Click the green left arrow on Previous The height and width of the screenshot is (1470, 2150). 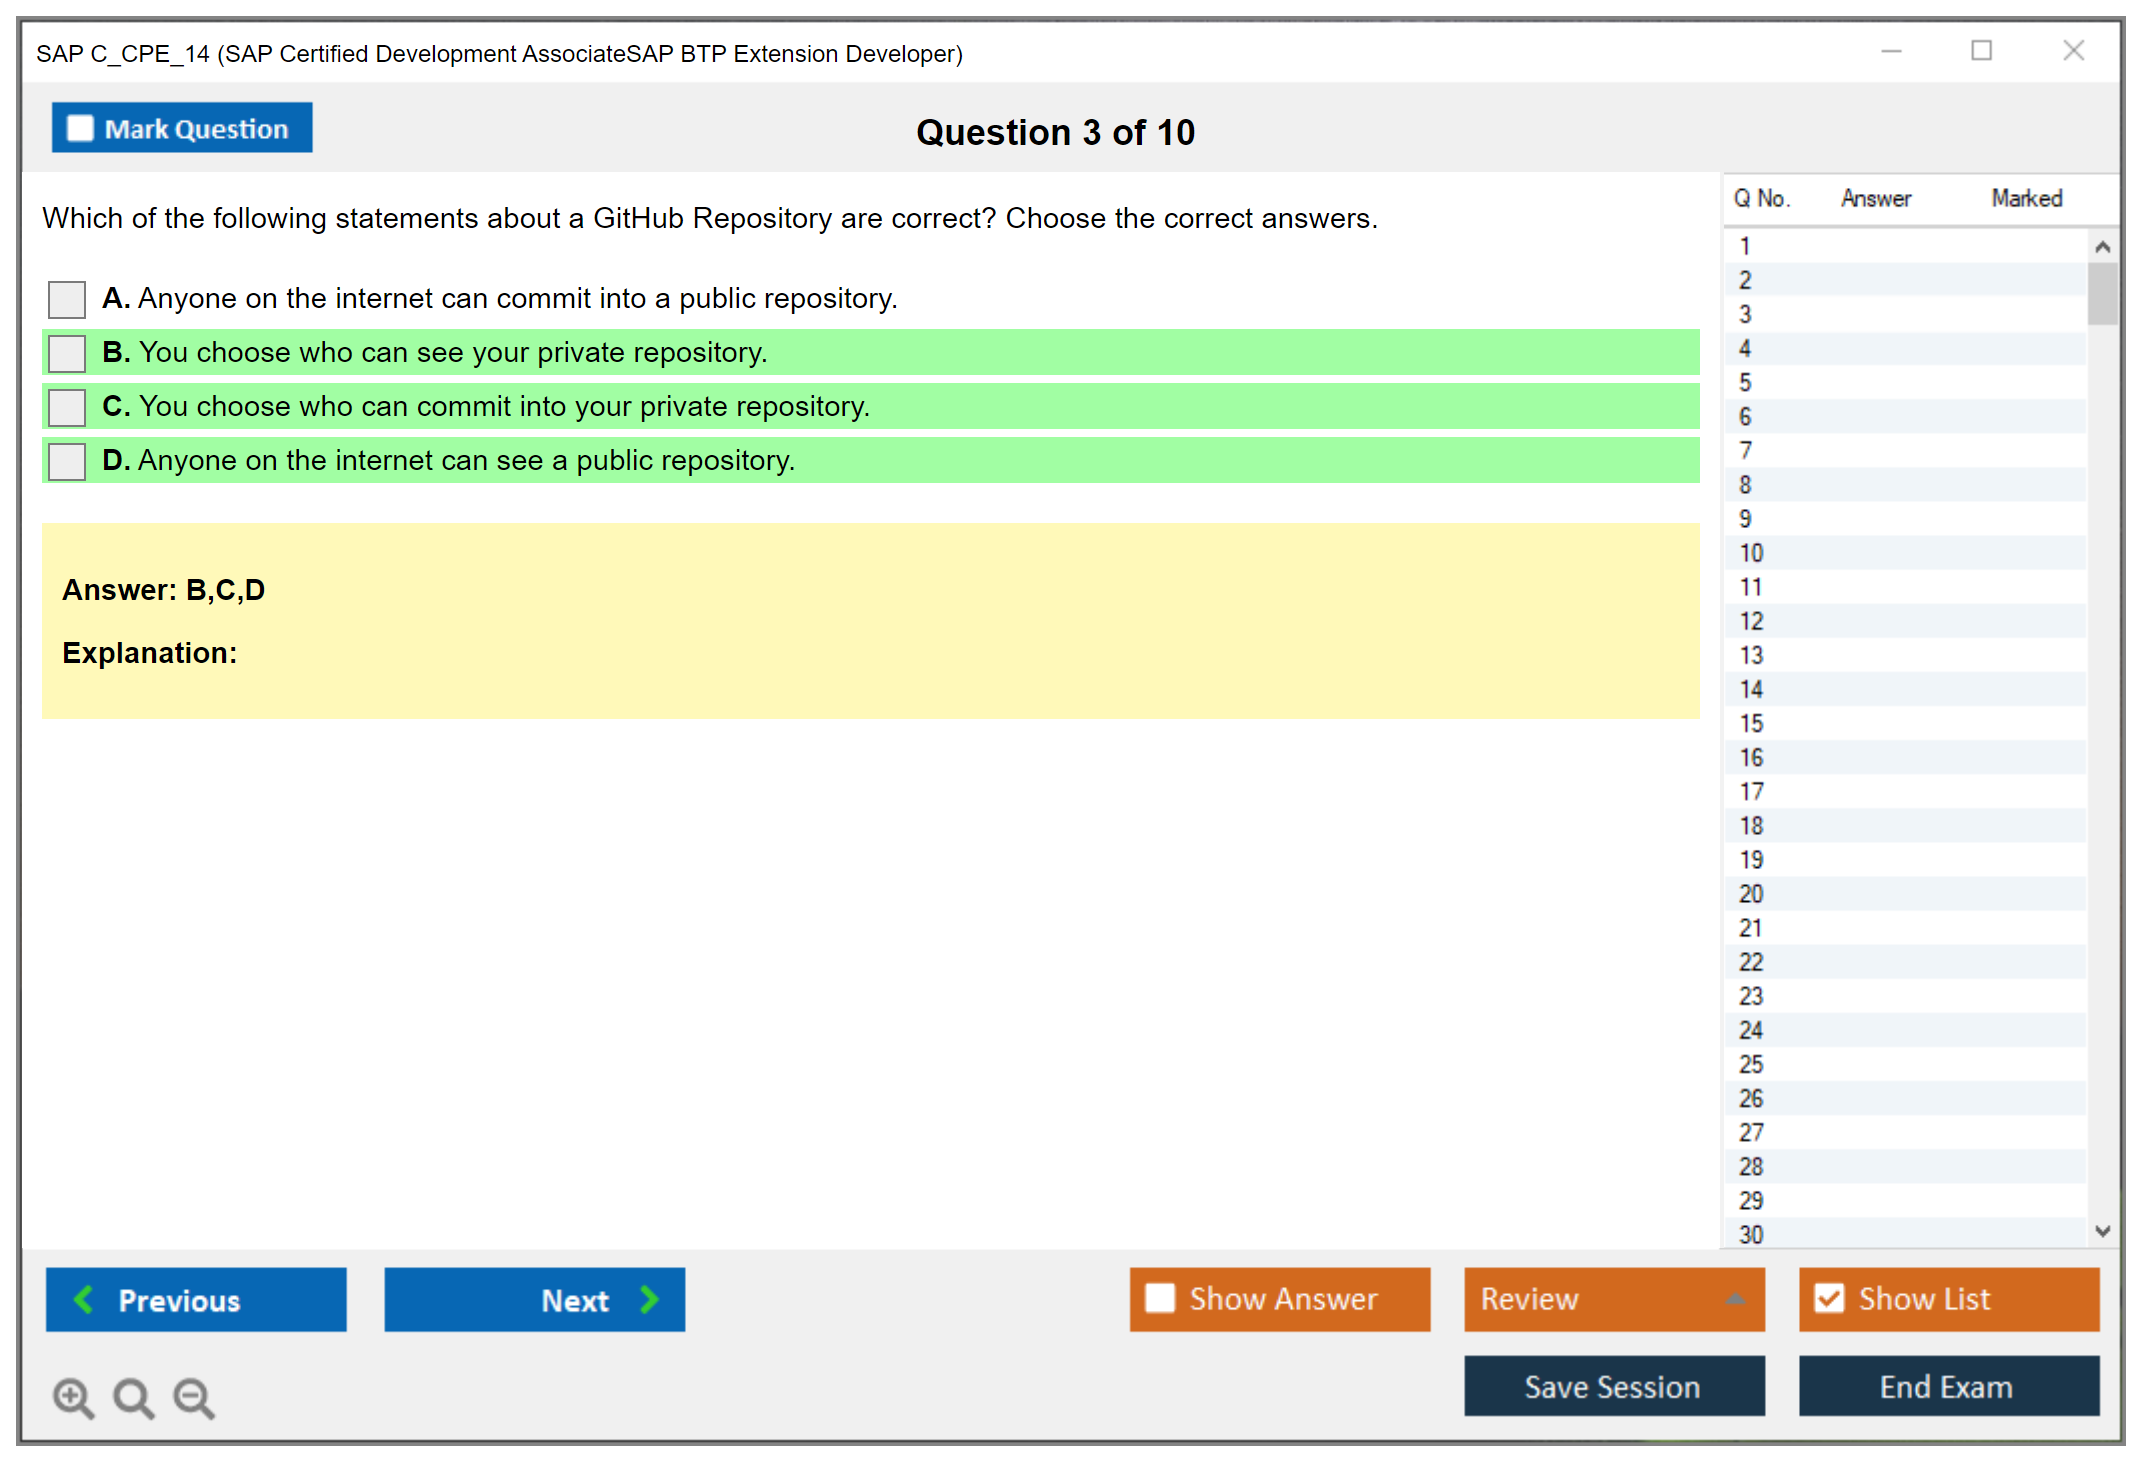[x=84, y=1299]
